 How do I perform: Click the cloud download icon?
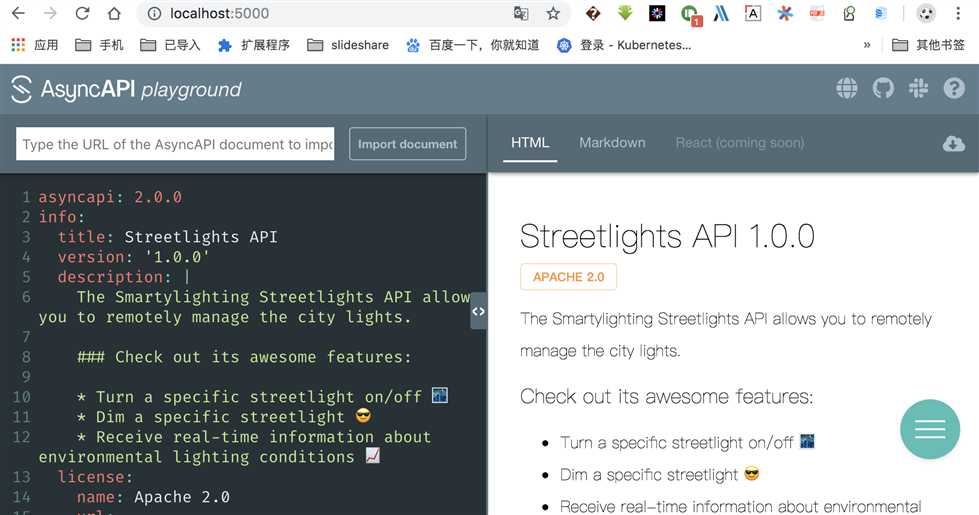[953, 144]
